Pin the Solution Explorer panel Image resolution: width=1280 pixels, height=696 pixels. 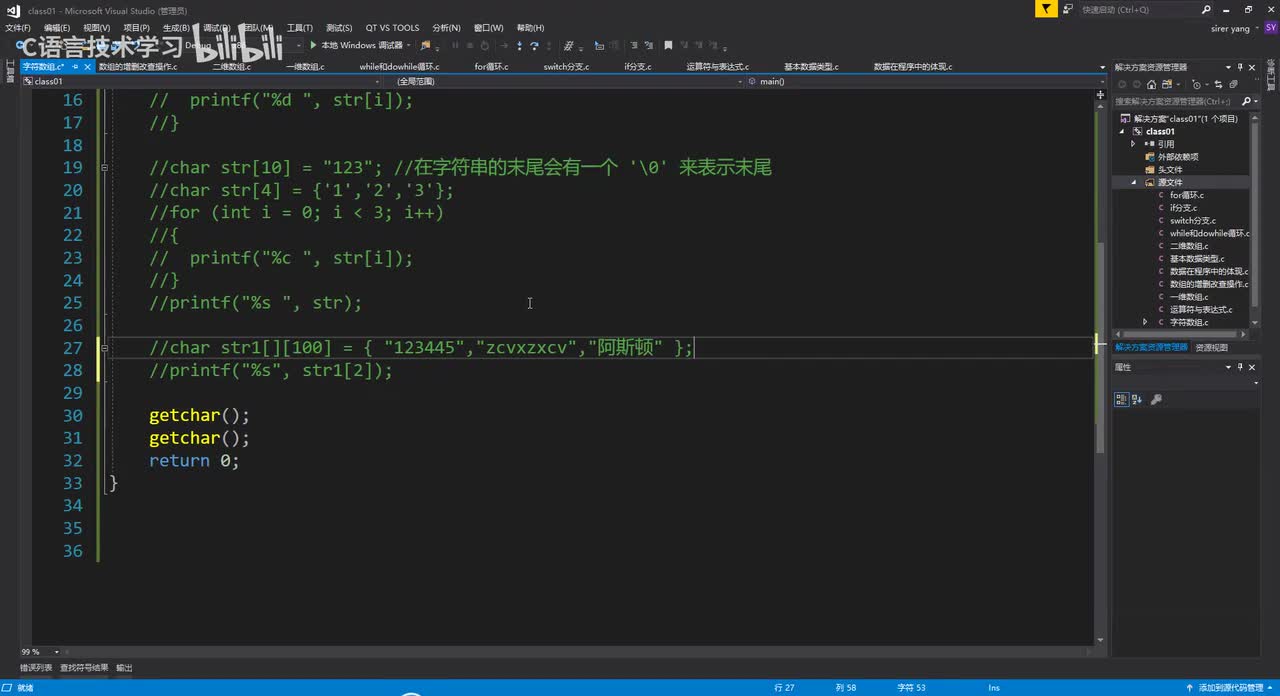[1240, 67]
